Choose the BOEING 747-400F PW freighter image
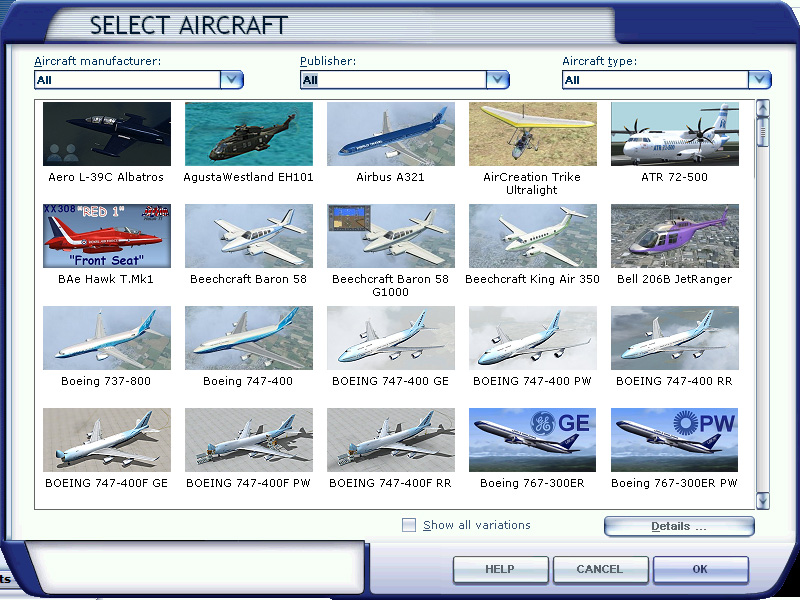This screenshot has width=800, height=600. click(x=248, y=440)
